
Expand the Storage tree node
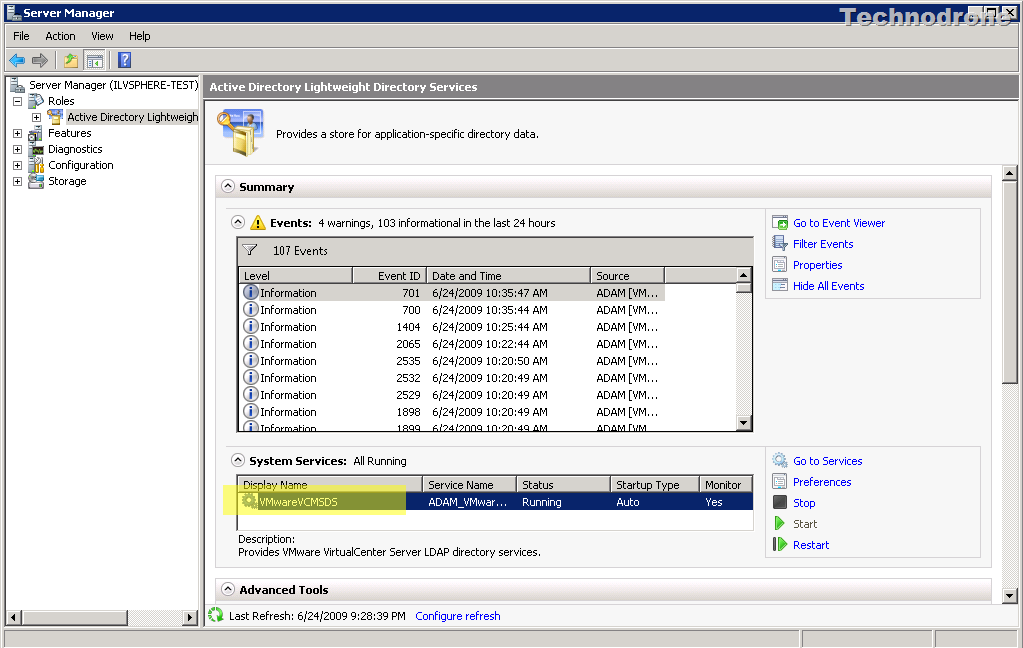18,181
